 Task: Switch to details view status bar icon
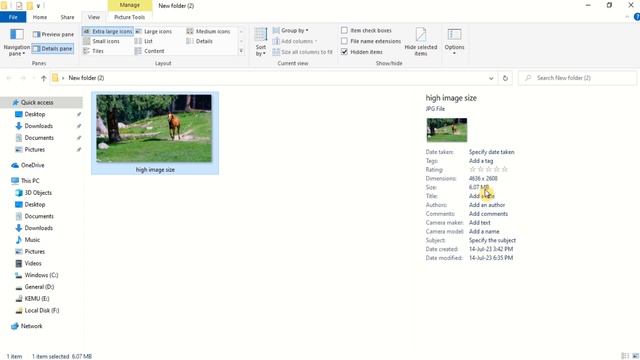(x=624, y=356)
